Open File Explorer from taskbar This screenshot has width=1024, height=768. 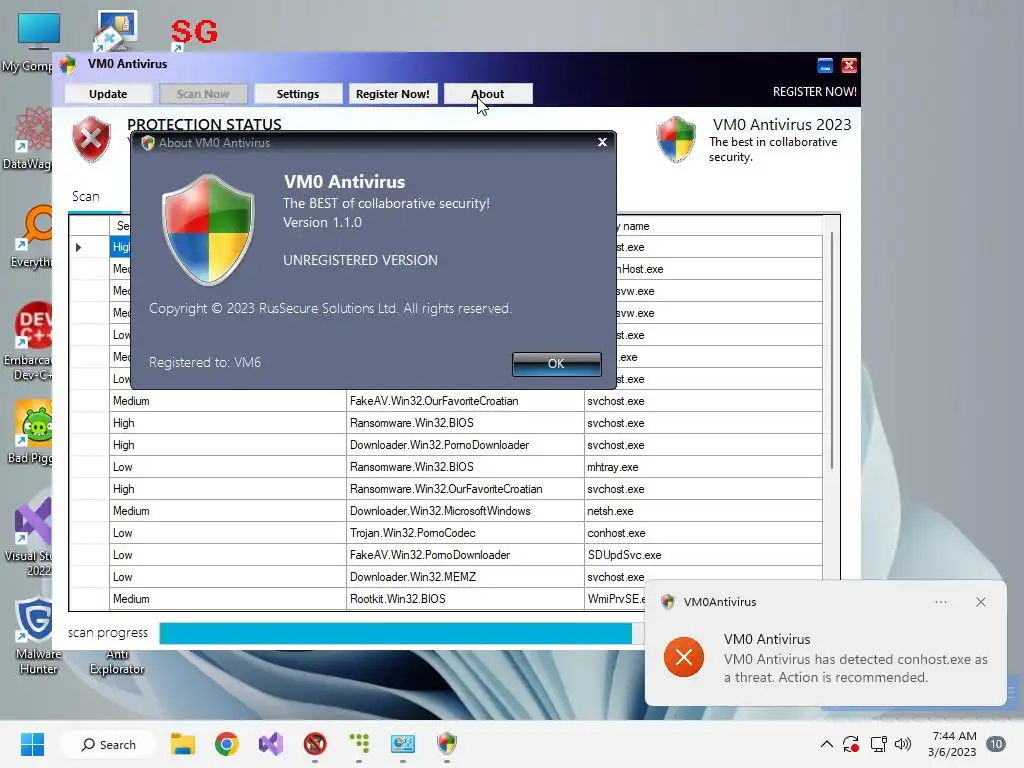183,744
